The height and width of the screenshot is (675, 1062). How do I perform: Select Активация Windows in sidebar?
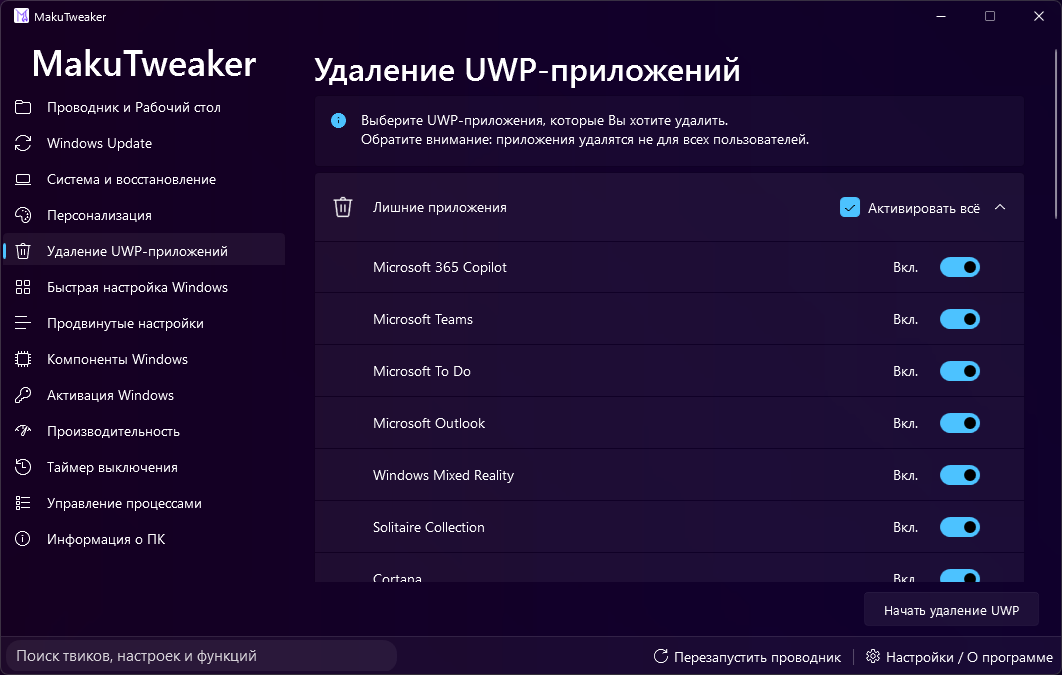click(x=144, y=395)
